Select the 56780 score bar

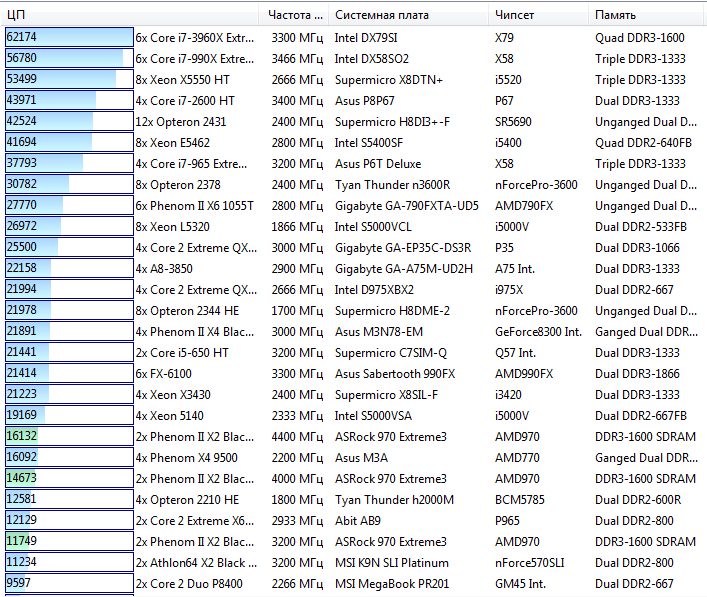[x=69, y=58]
